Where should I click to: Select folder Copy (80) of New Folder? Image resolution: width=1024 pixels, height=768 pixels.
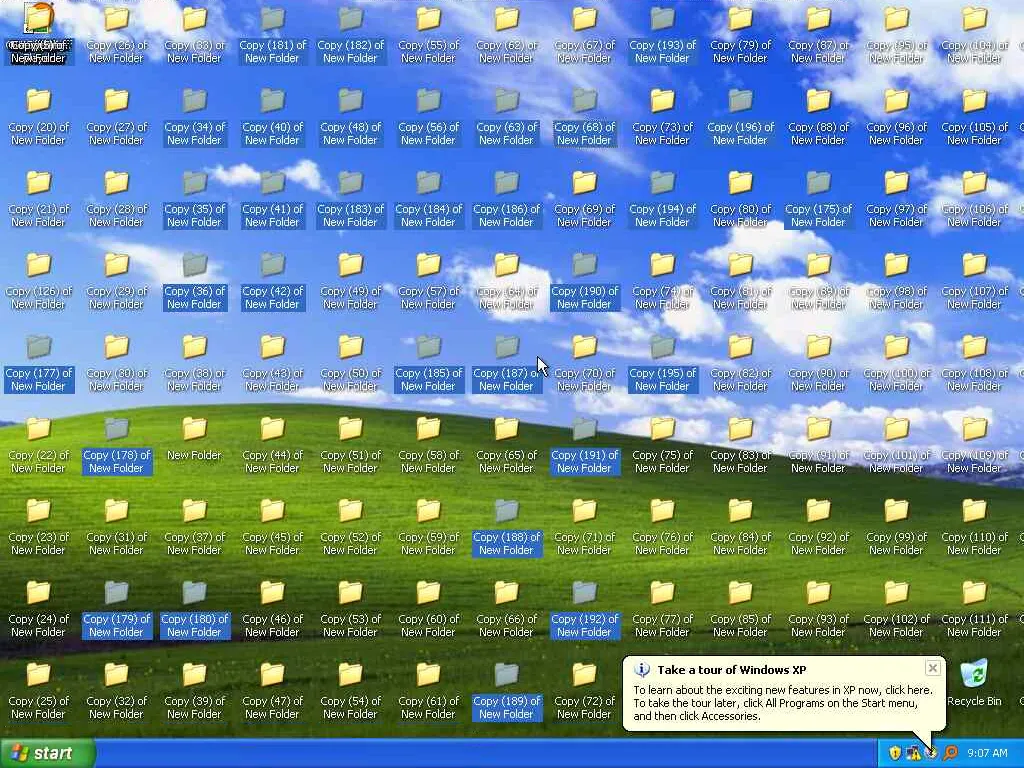click(740, 199)
